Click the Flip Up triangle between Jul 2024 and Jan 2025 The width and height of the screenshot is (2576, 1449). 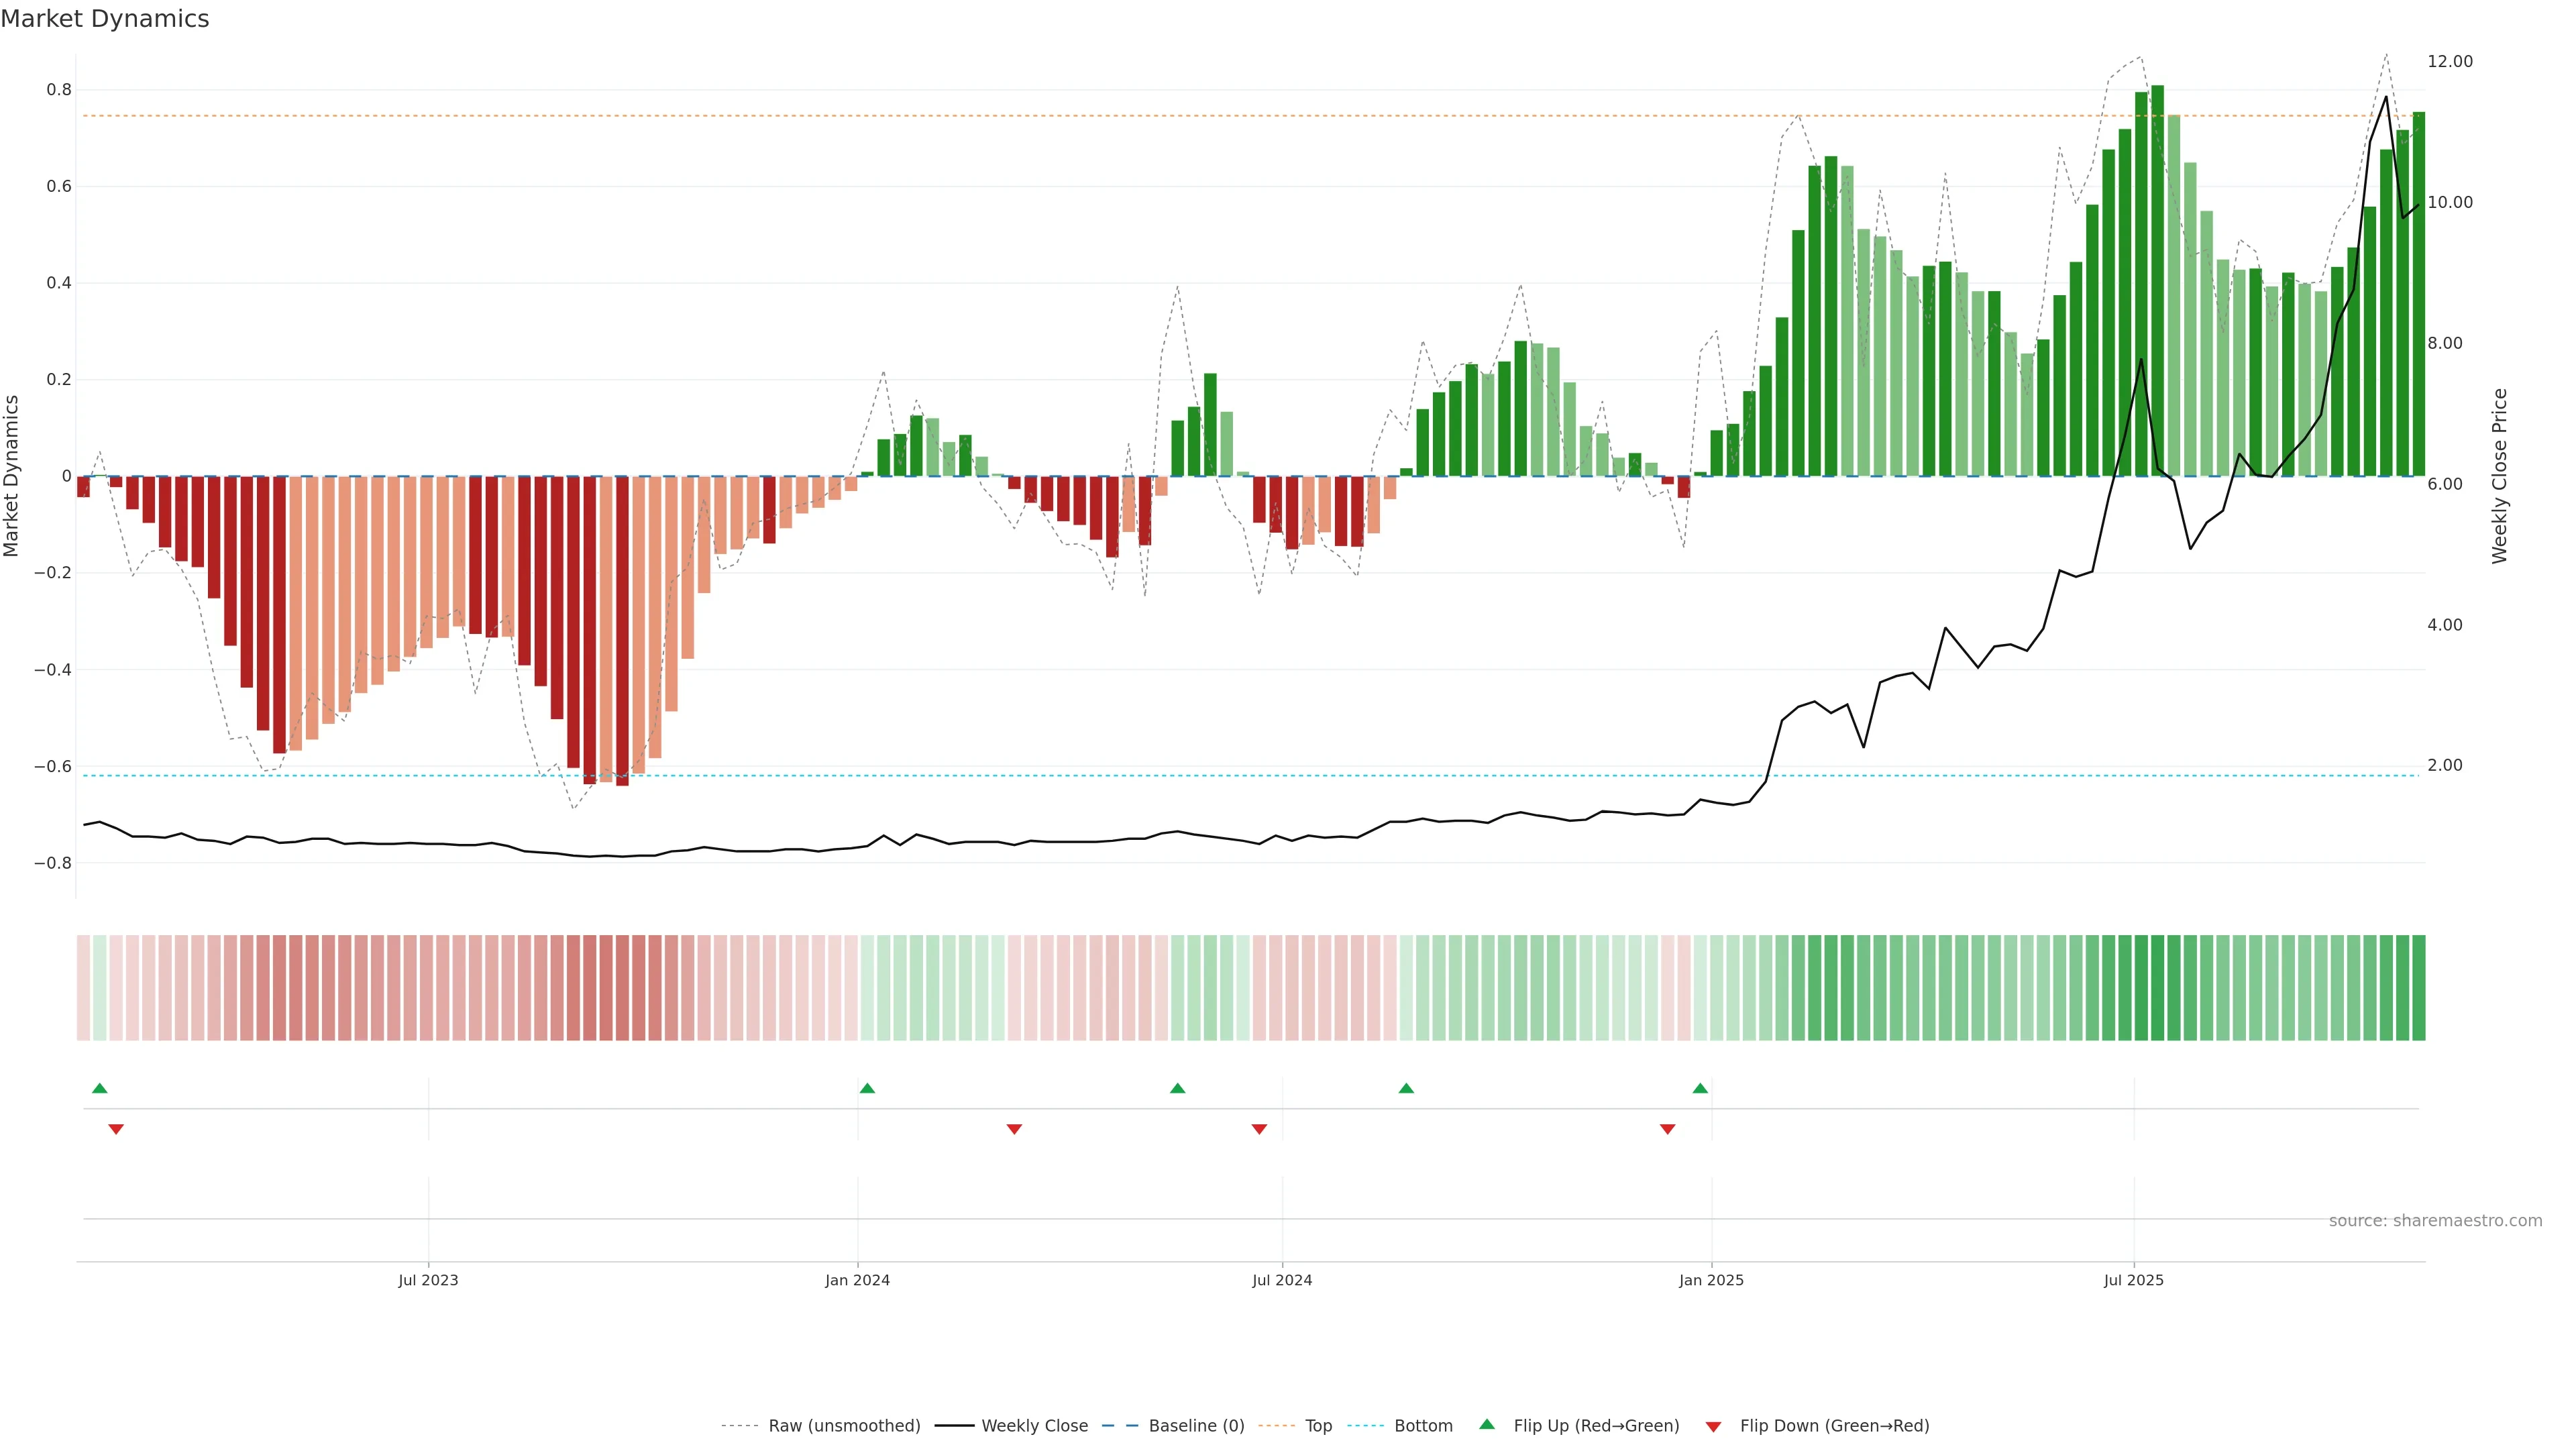tap(1406, 1088)
